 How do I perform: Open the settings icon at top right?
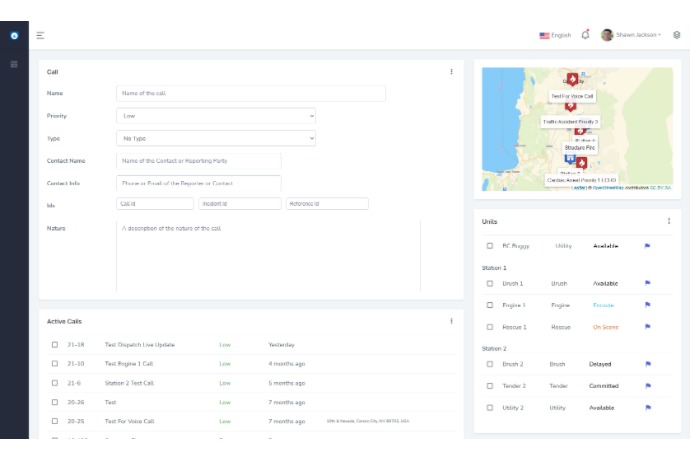click(x=677, y=35)
